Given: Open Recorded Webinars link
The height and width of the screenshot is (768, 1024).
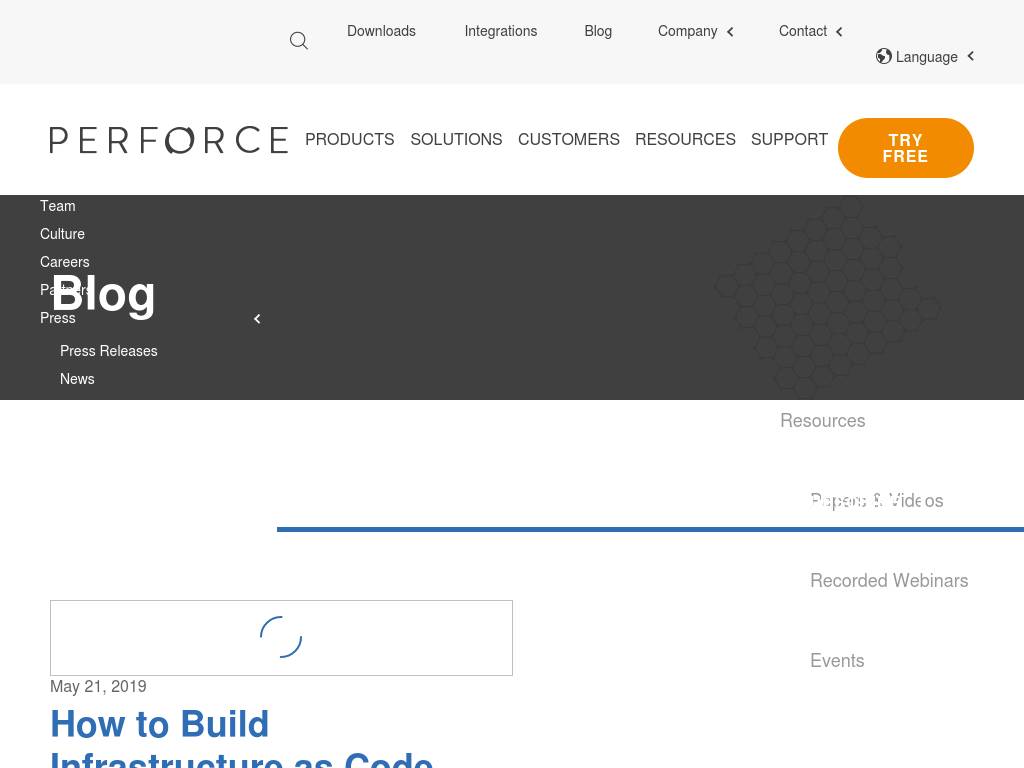Looking at the screenshot, I should [888, 581].
